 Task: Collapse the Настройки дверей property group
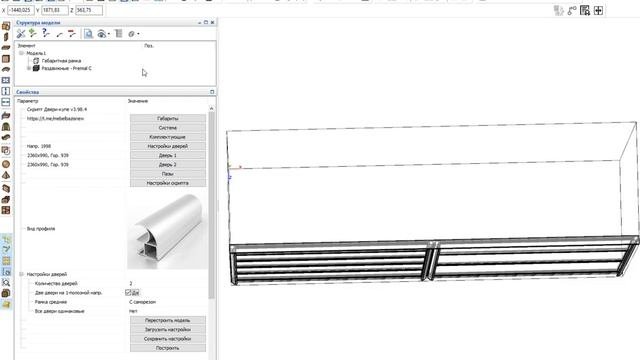coord(21,274)
